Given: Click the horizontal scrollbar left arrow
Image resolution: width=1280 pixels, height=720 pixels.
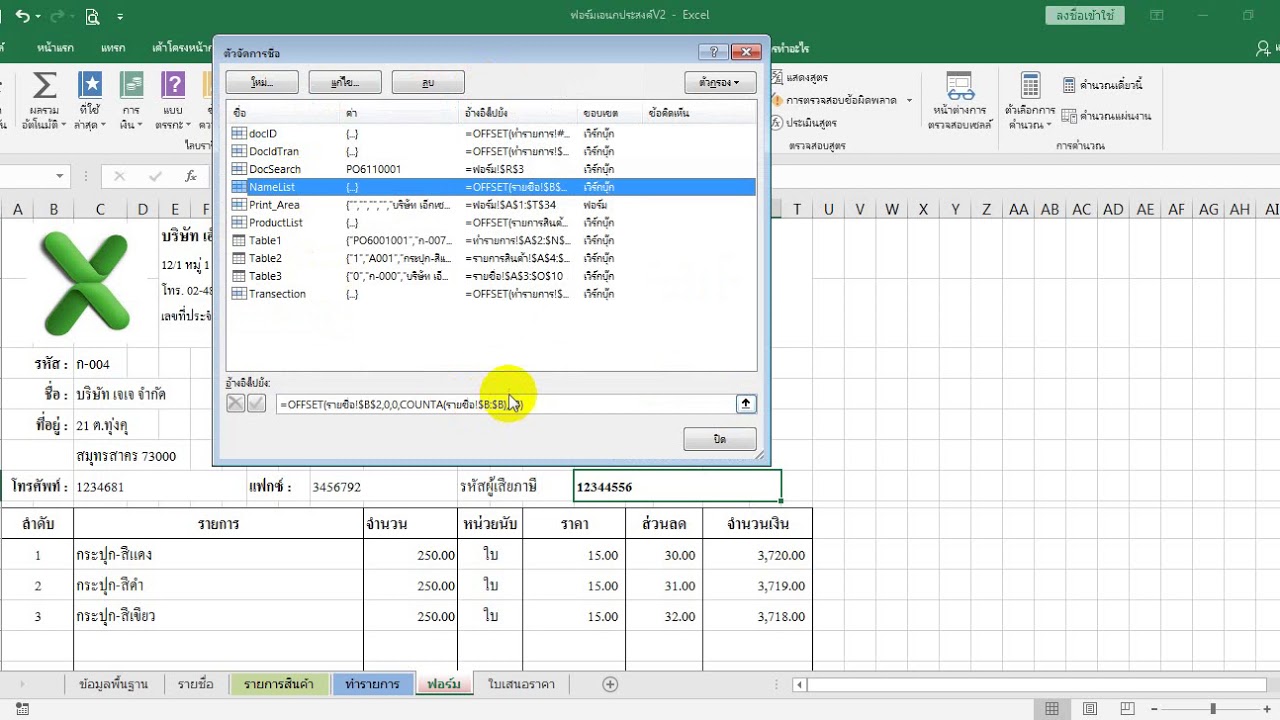Looking at the screenshot, I should (799, 685).
